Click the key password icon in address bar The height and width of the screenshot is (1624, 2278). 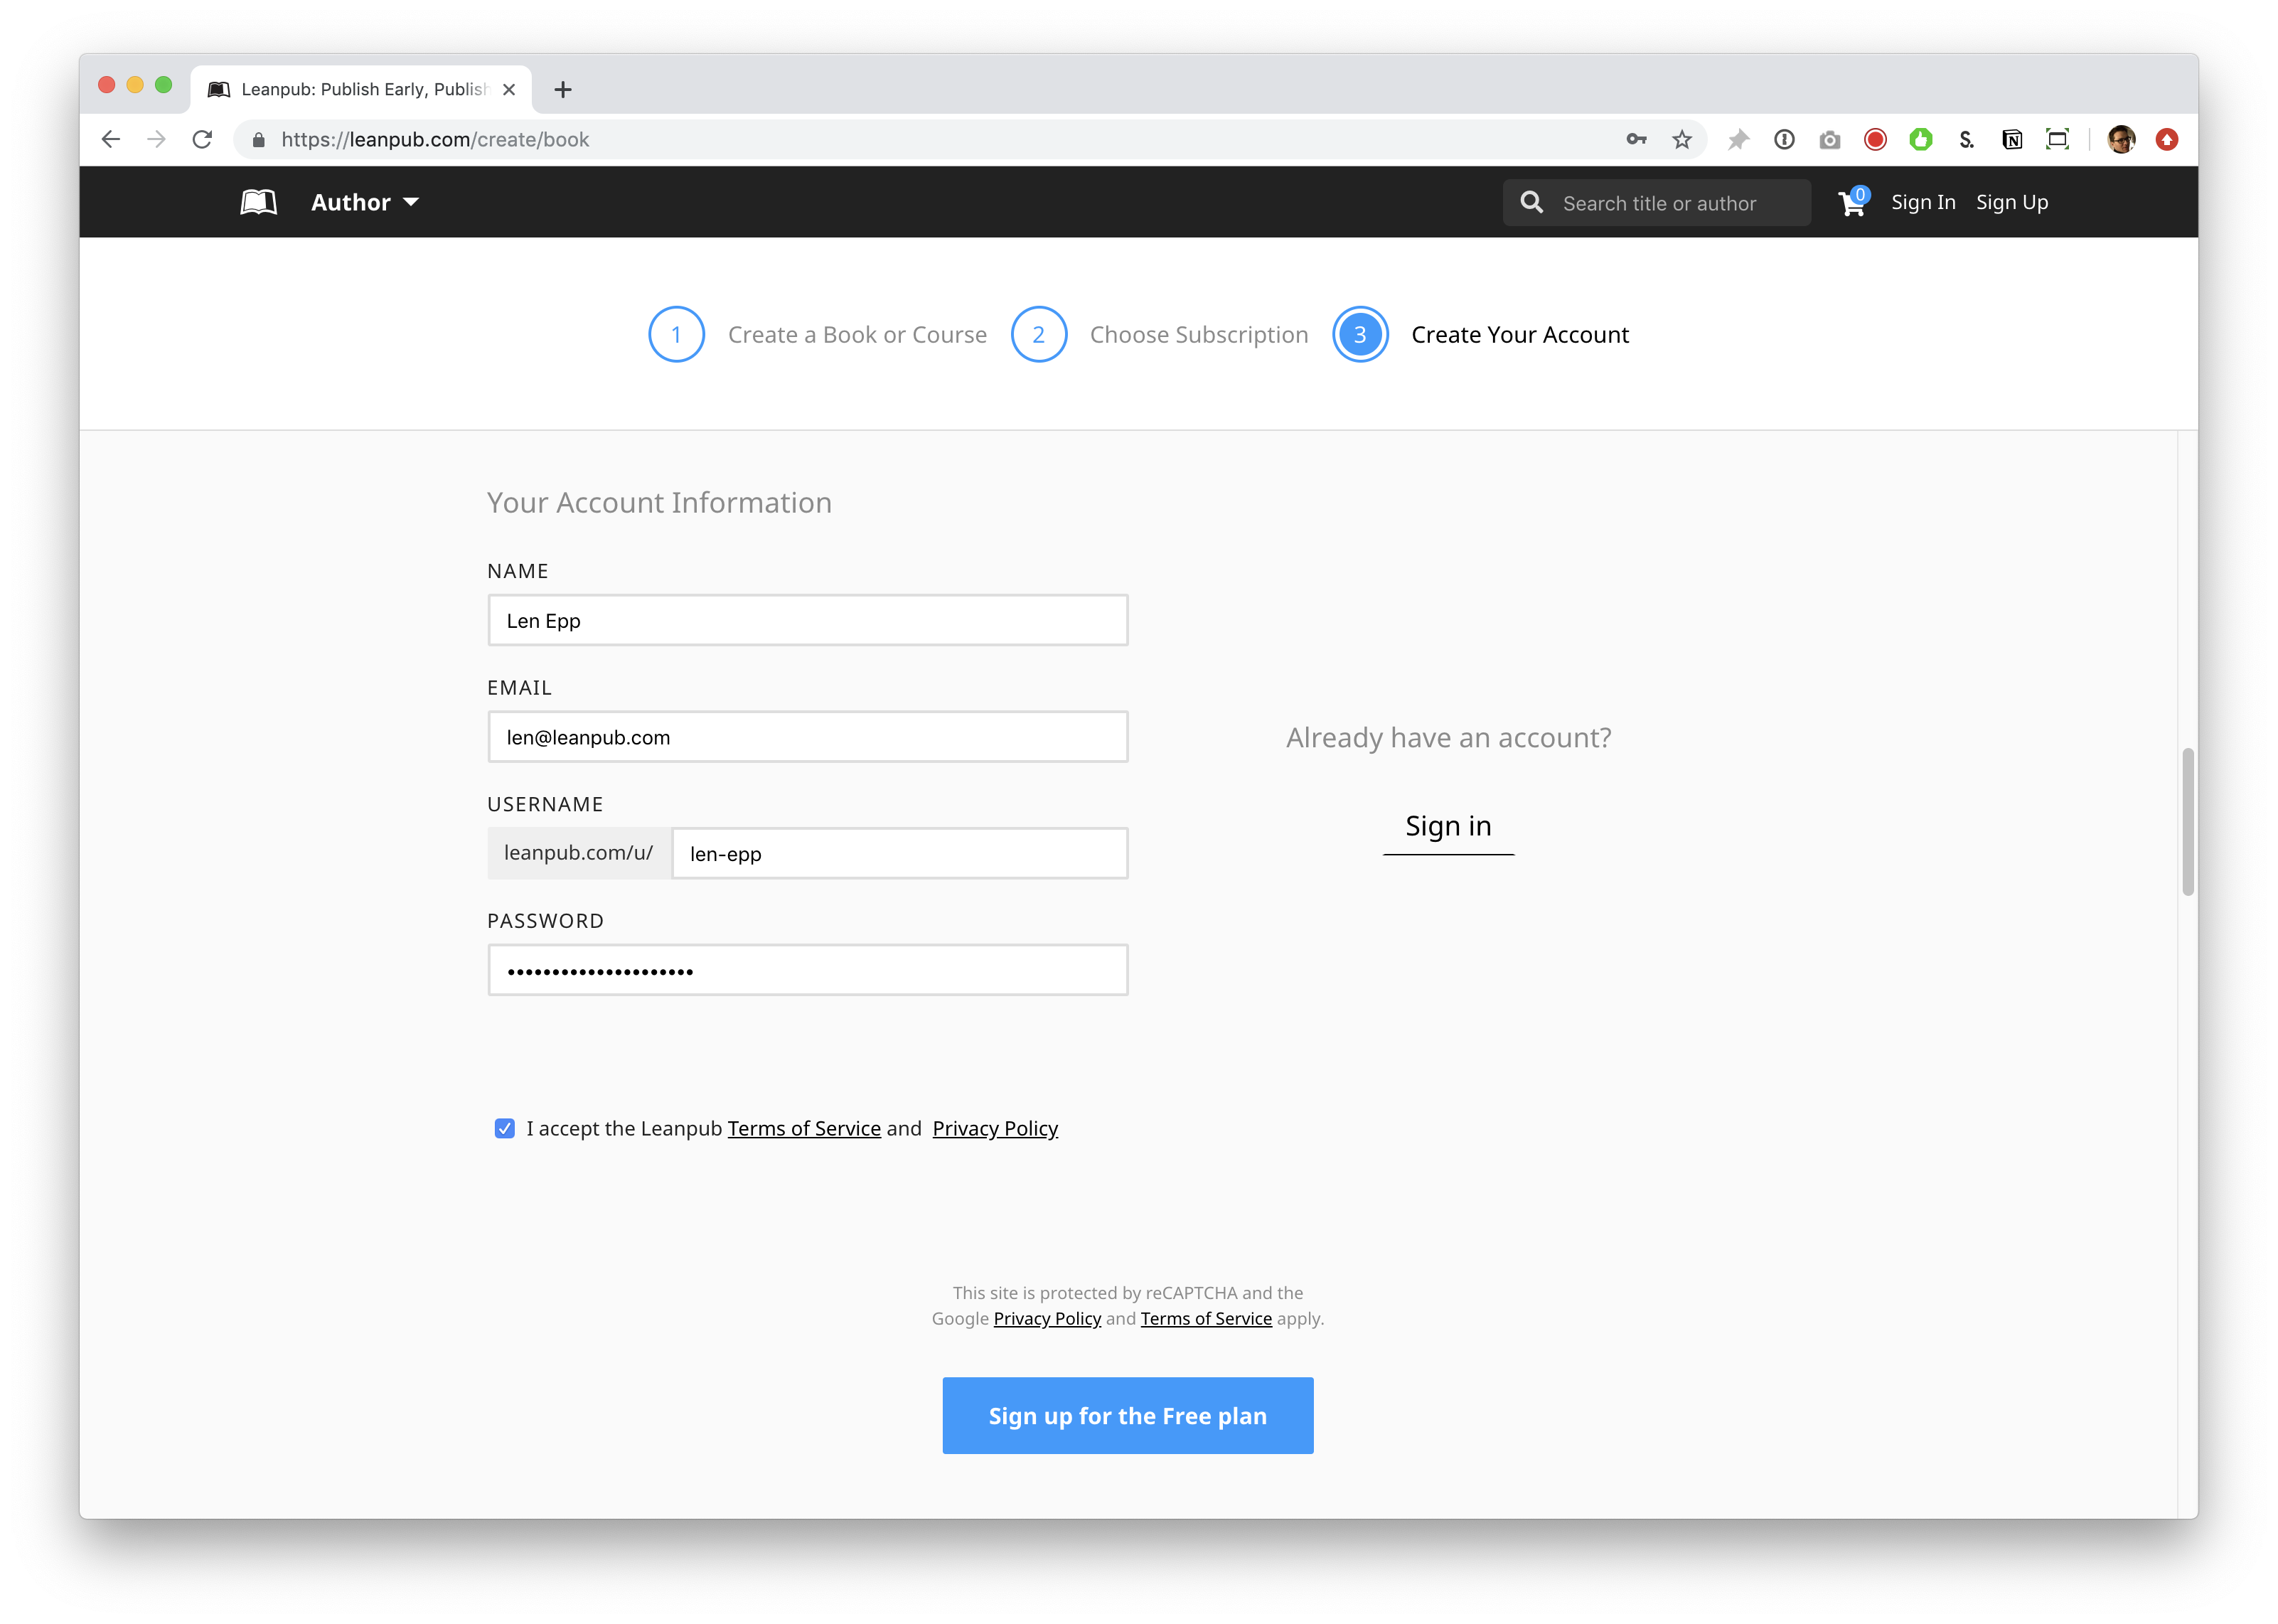pos(1636,140)
